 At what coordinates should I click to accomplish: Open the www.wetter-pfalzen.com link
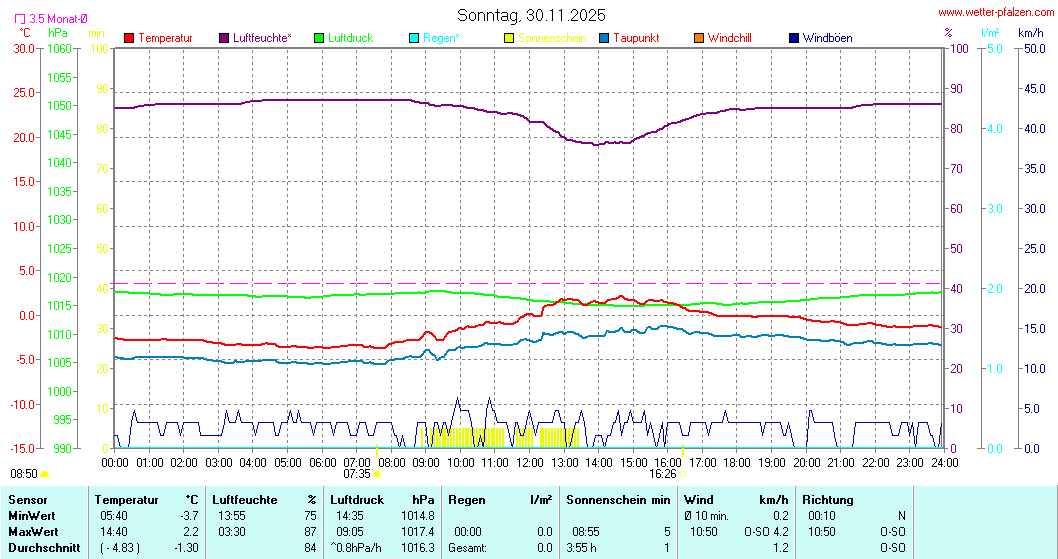[x=995, y=12]
